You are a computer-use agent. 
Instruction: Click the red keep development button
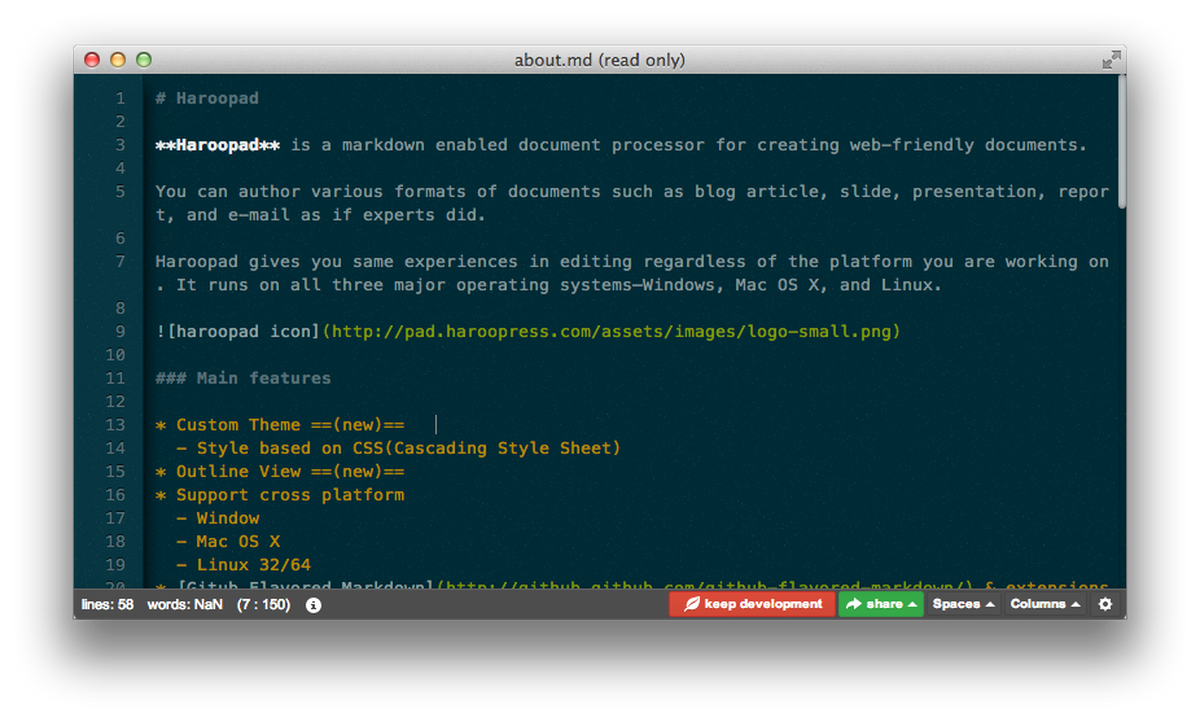(752, 604)
